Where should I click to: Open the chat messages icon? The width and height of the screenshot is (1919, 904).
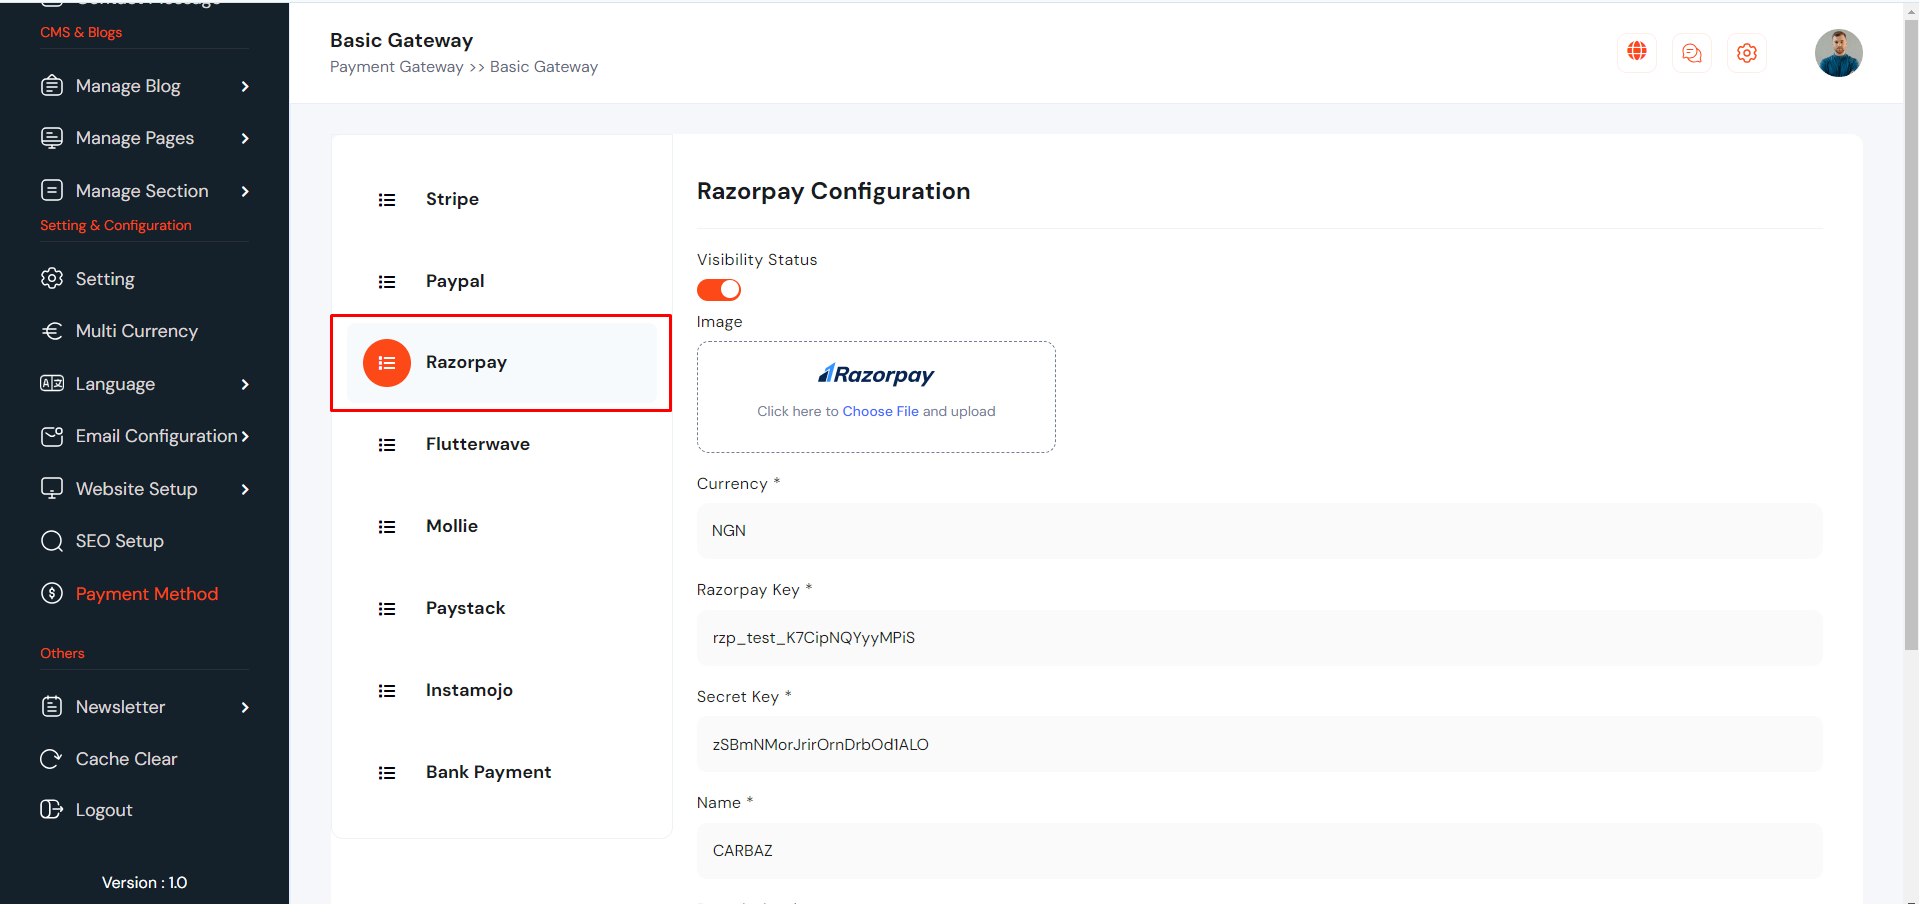pos(1692,53)
